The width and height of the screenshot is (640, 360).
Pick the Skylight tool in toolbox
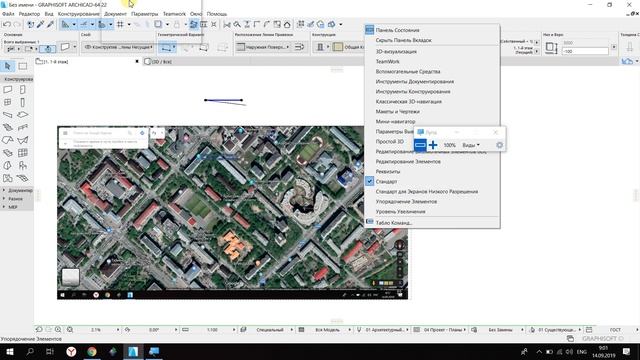pos(8,153)
